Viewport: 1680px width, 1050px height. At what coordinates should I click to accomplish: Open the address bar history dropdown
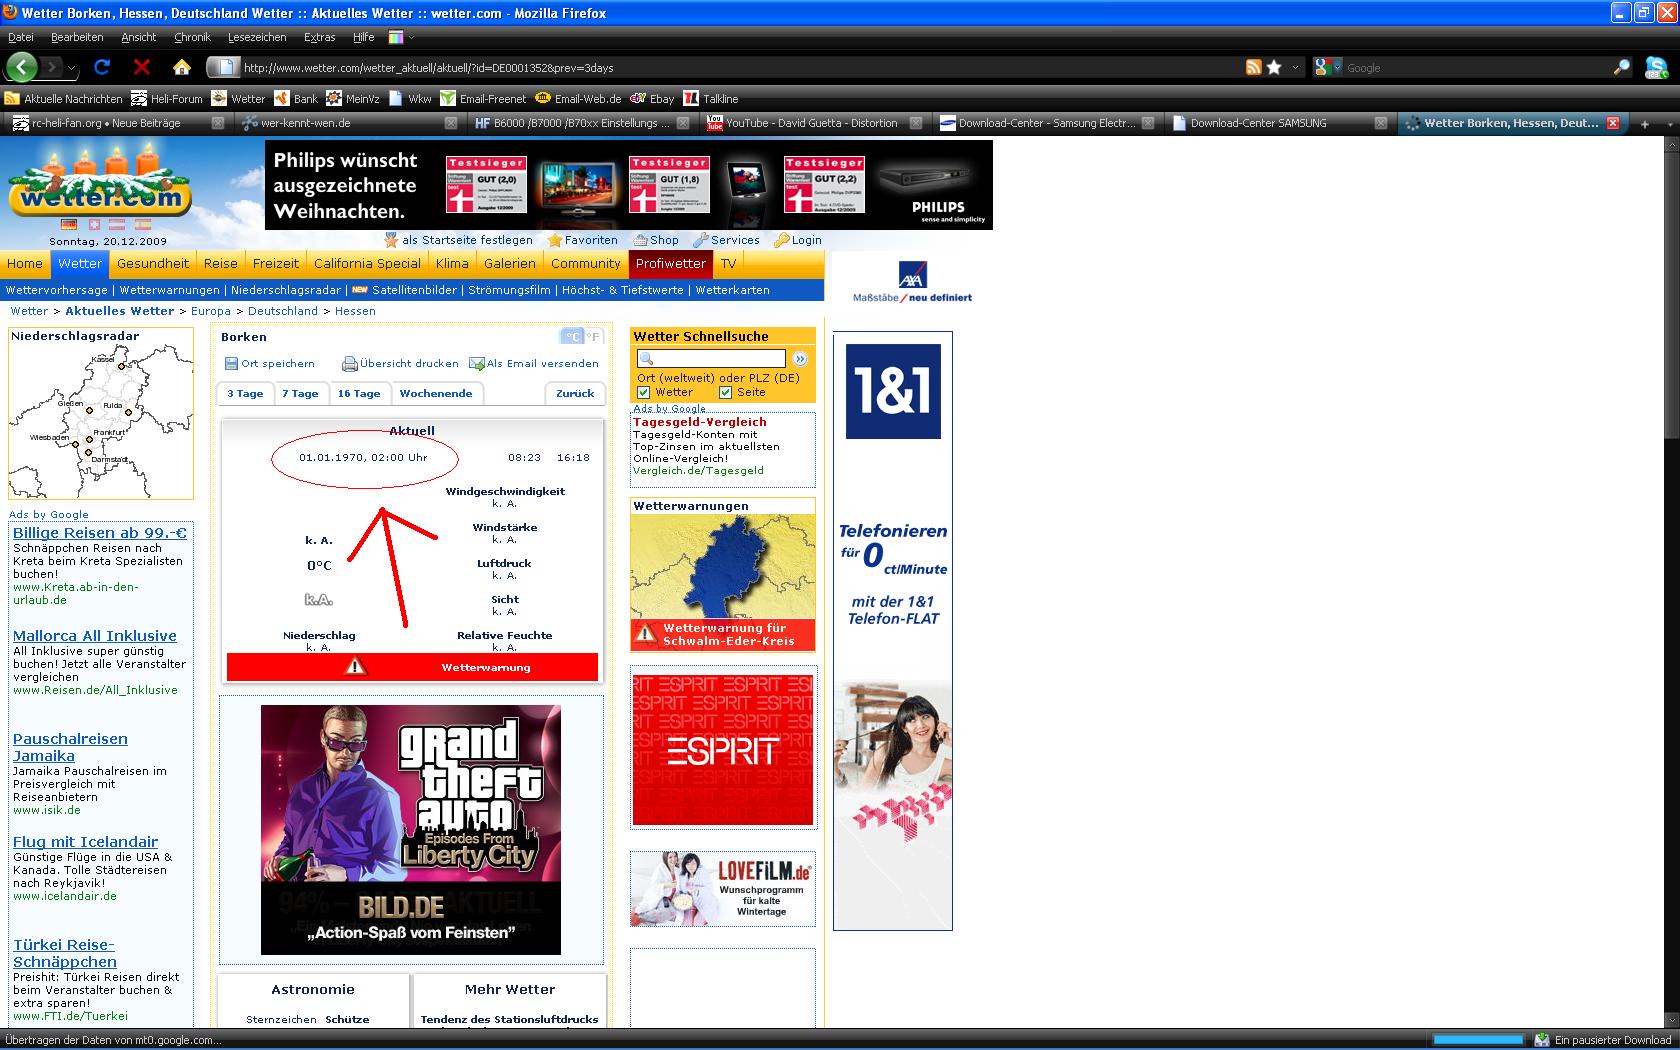pos(1296,67)
